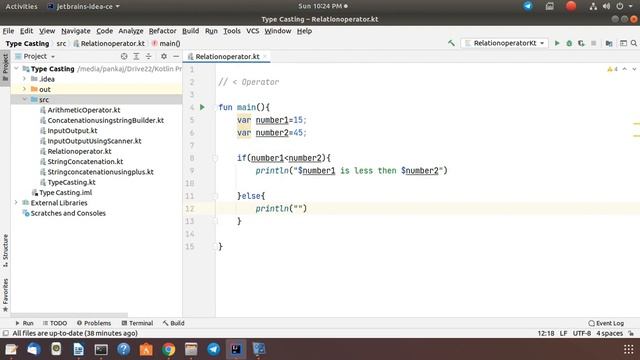Screen dimensions: 640x360
Task: Run with coverage icon in toolbar
Action: pyautogui.click(x=581, y=43)
